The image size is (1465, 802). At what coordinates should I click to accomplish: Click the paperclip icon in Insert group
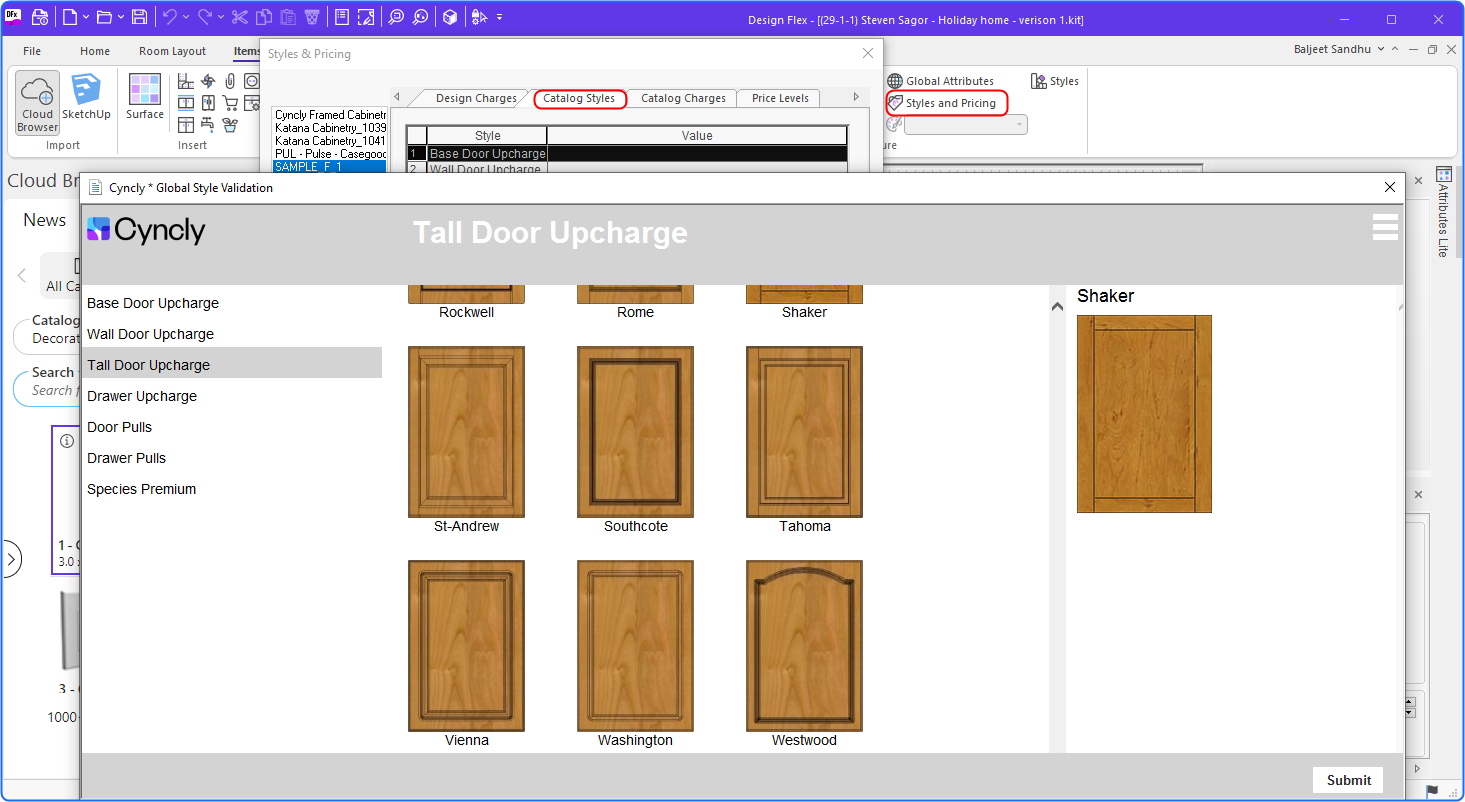click(230, 81)
